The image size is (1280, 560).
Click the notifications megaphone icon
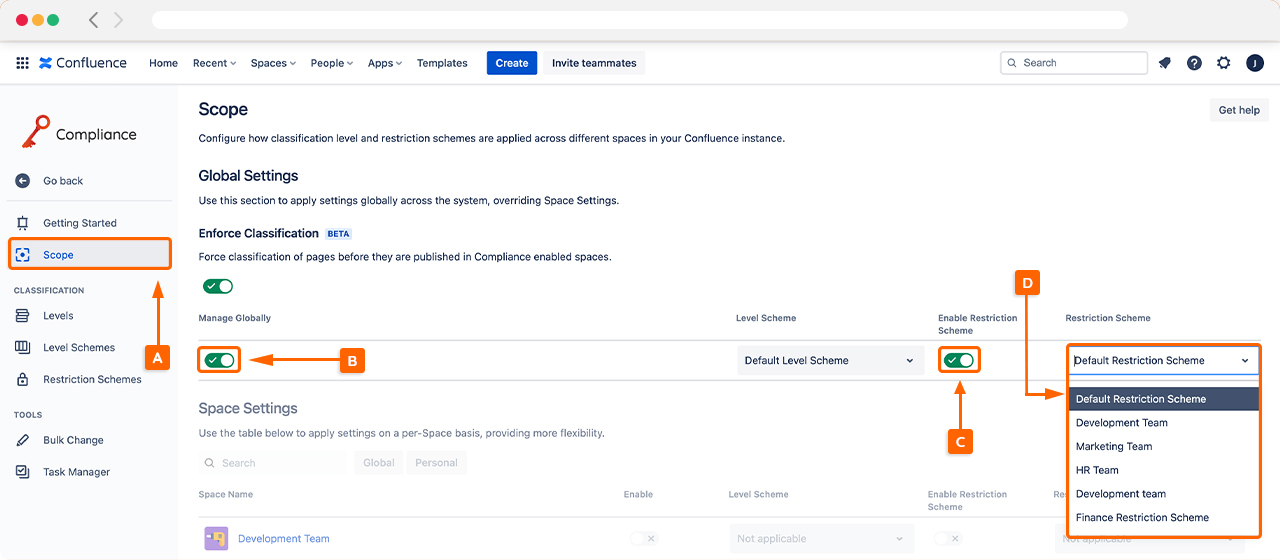[1165, 63]
